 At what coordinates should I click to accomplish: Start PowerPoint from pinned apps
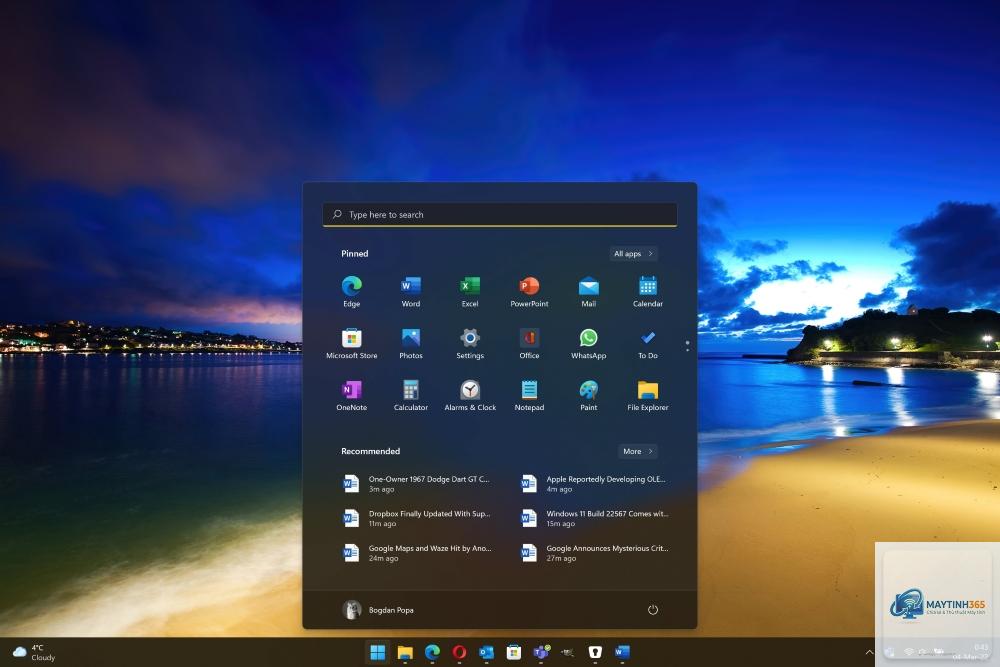(529, 291)
